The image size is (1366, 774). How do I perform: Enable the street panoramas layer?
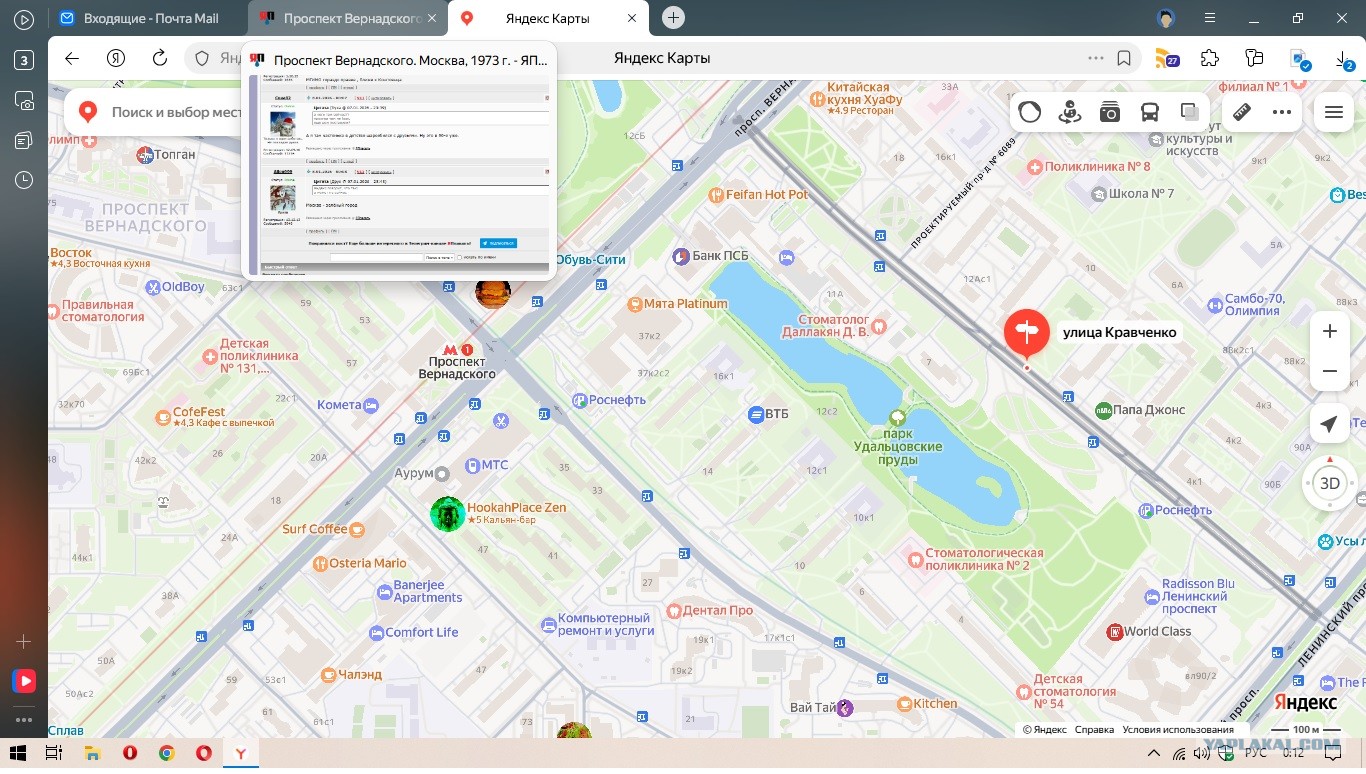[x=1070, y=112]
